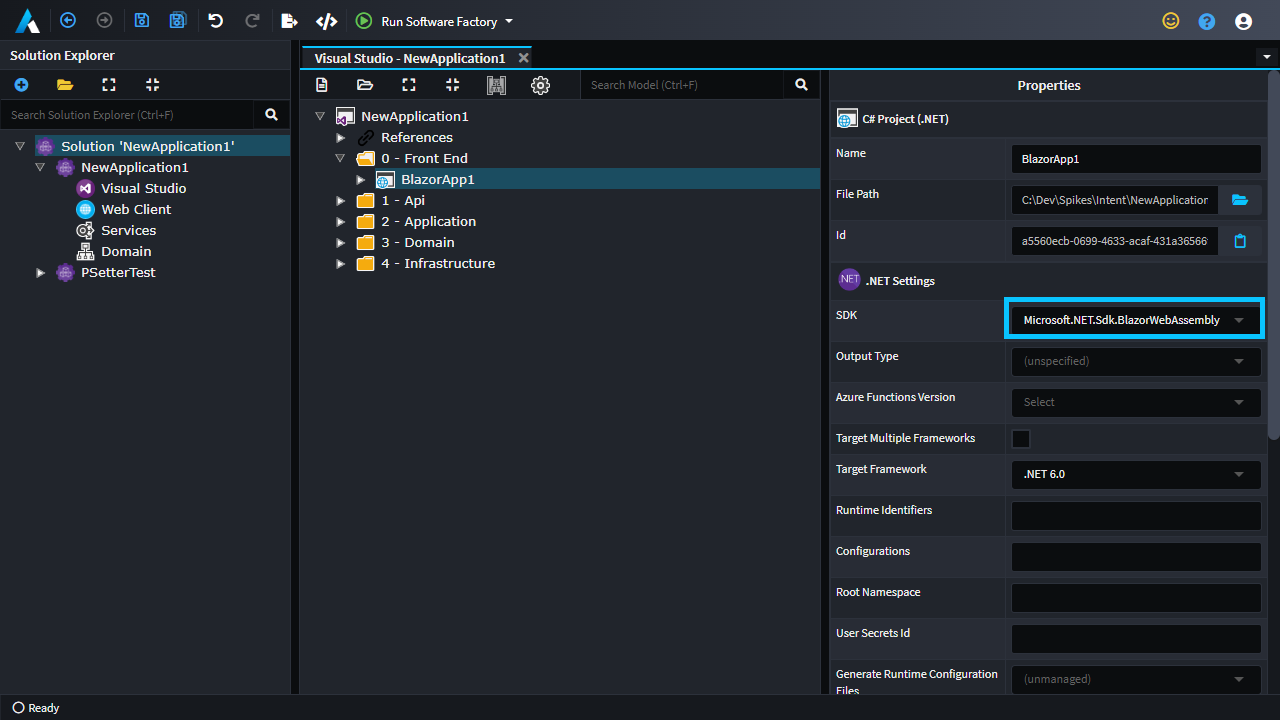
Task: Open the Output Type dropdown
Action: coord(1136,361)
